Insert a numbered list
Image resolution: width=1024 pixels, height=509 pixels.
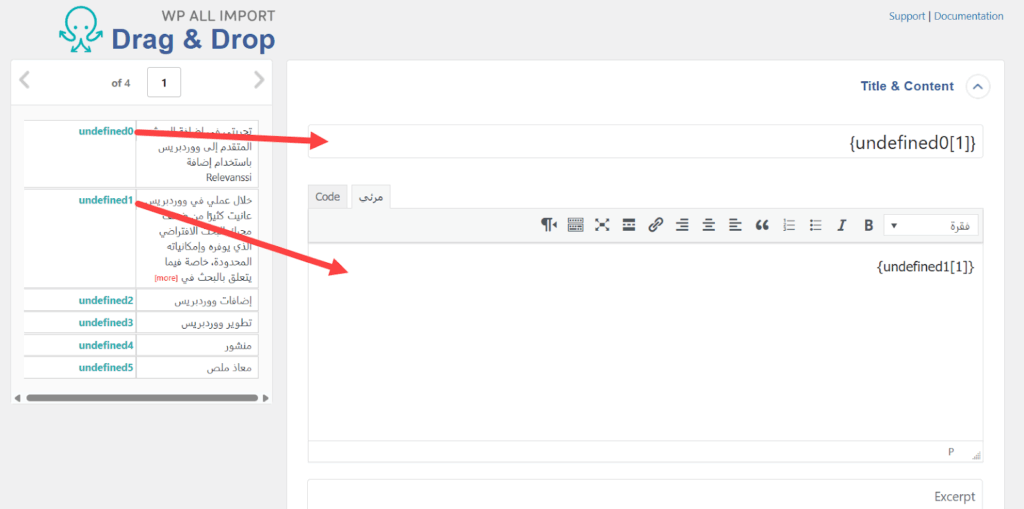coord(789,225)
